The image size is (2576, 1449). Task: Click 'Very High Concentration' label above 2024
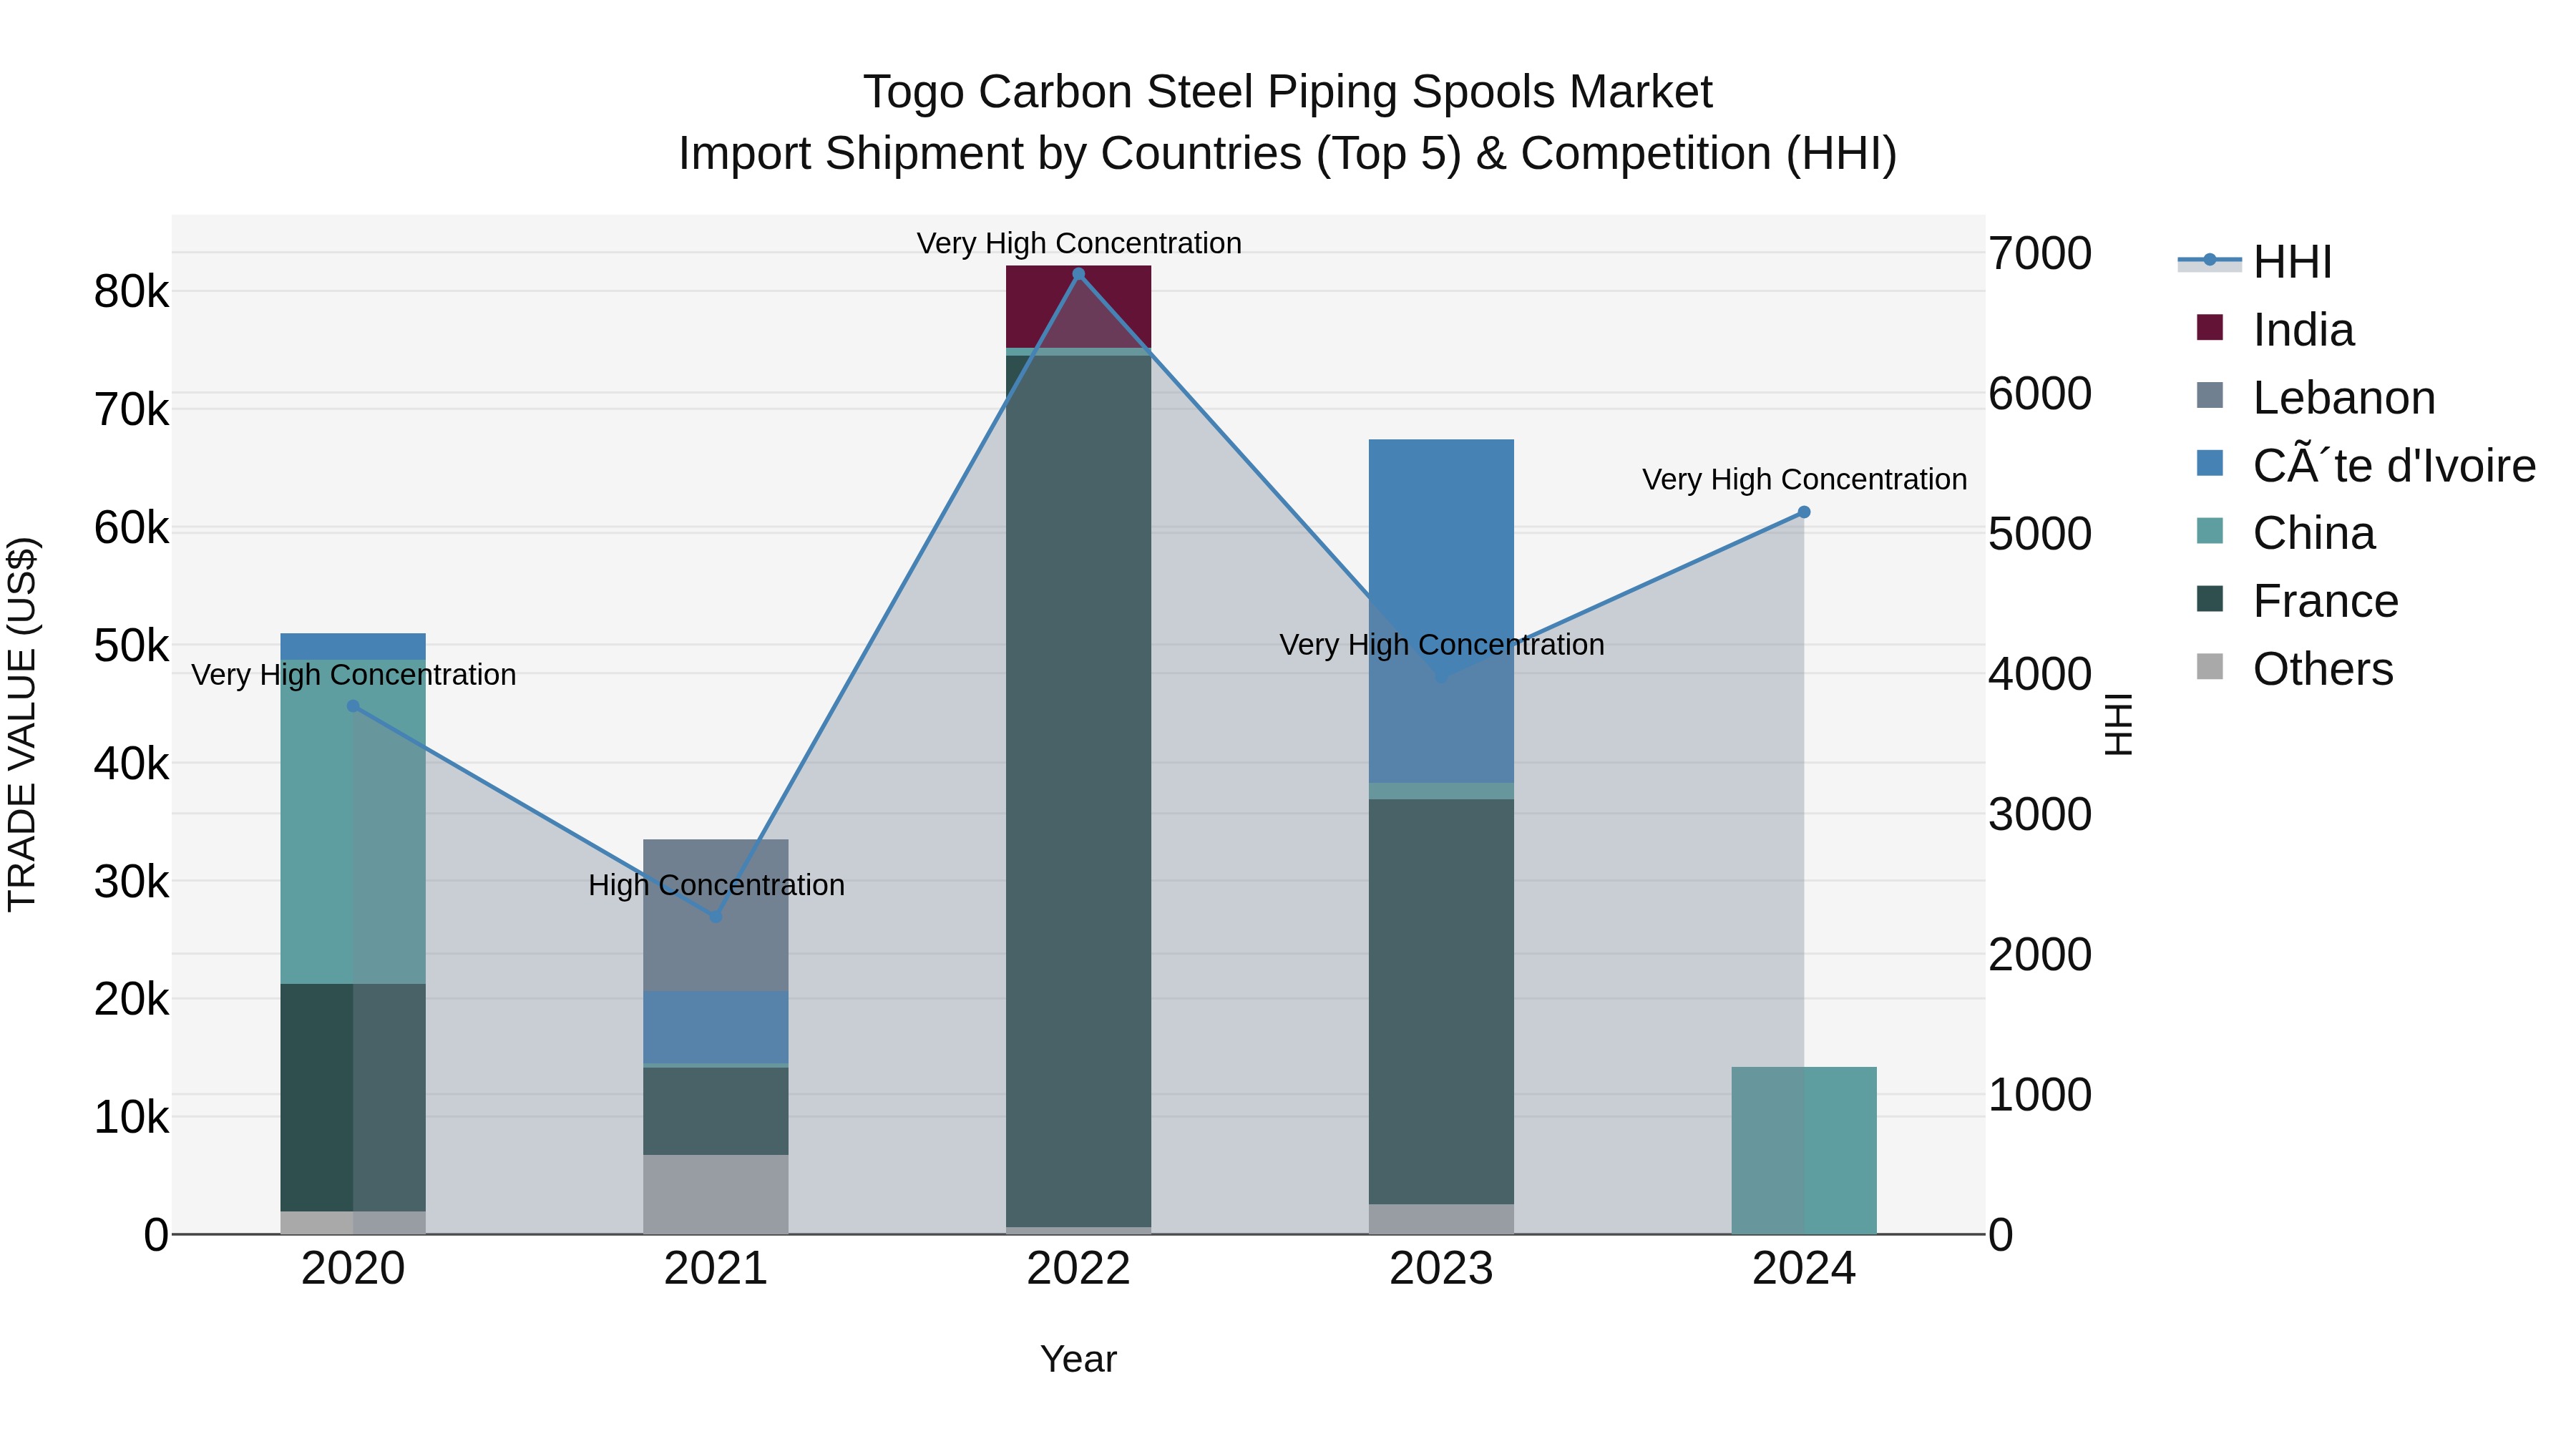click(x=1804, y=479)
